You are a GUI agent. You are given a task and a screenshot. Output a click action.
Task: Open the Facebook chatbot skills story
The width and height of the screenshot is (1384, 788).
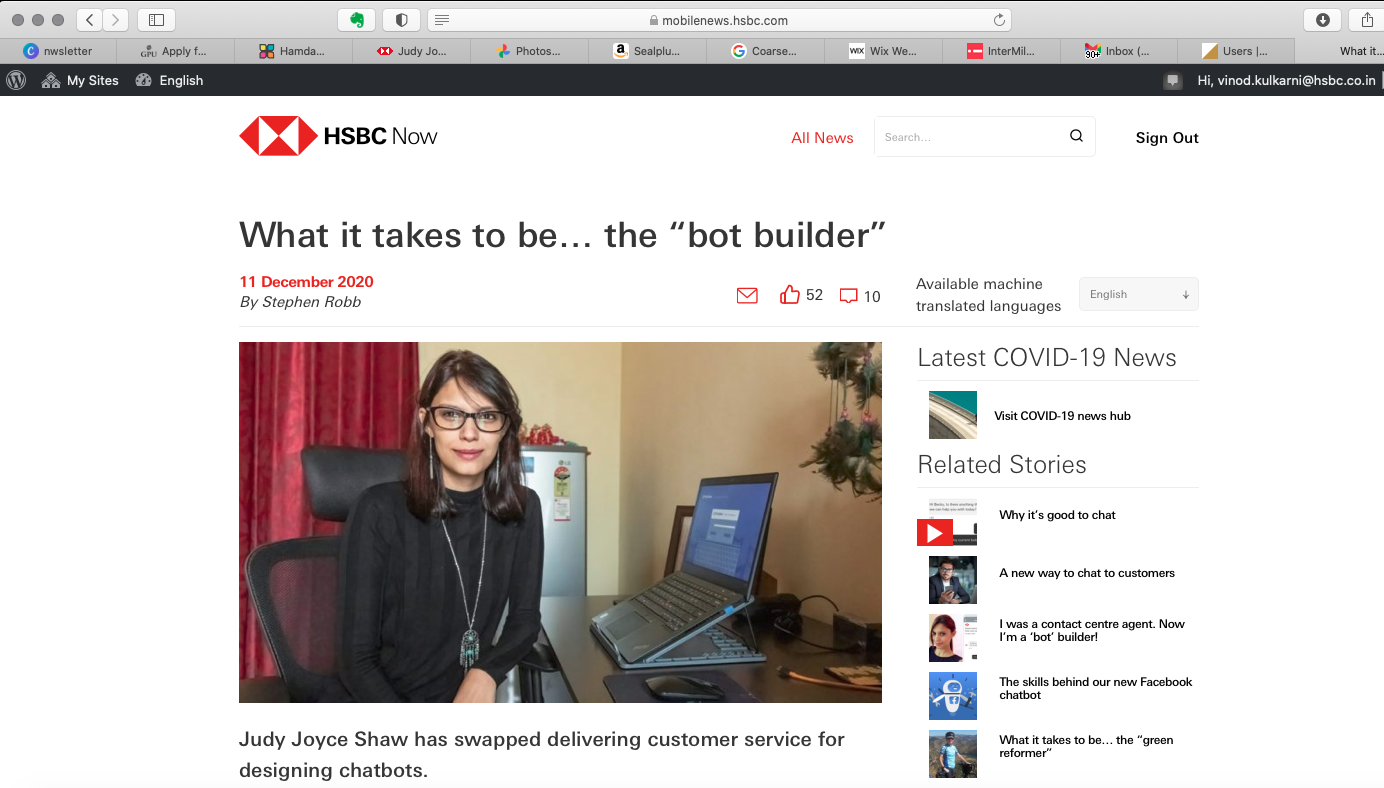click(x=1096, y=688)
